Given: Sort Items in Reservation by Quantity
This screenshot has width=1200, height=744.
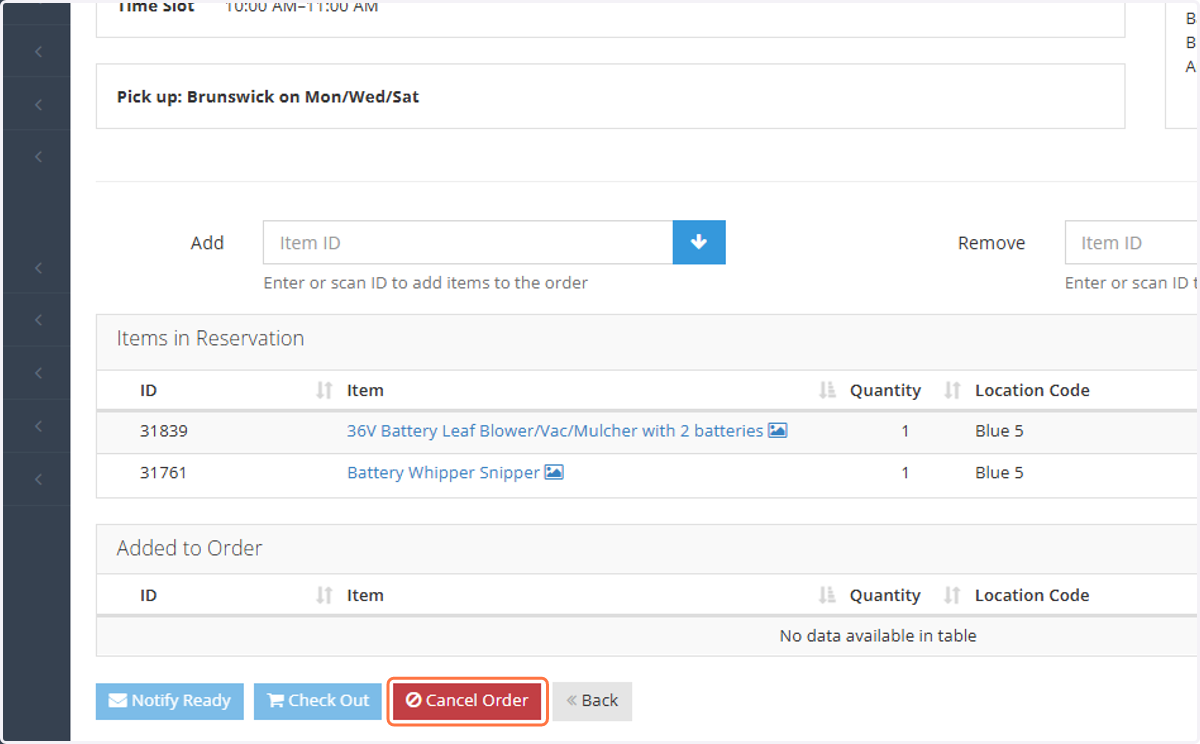Looking at the screenshot, I should click(952, 390).
